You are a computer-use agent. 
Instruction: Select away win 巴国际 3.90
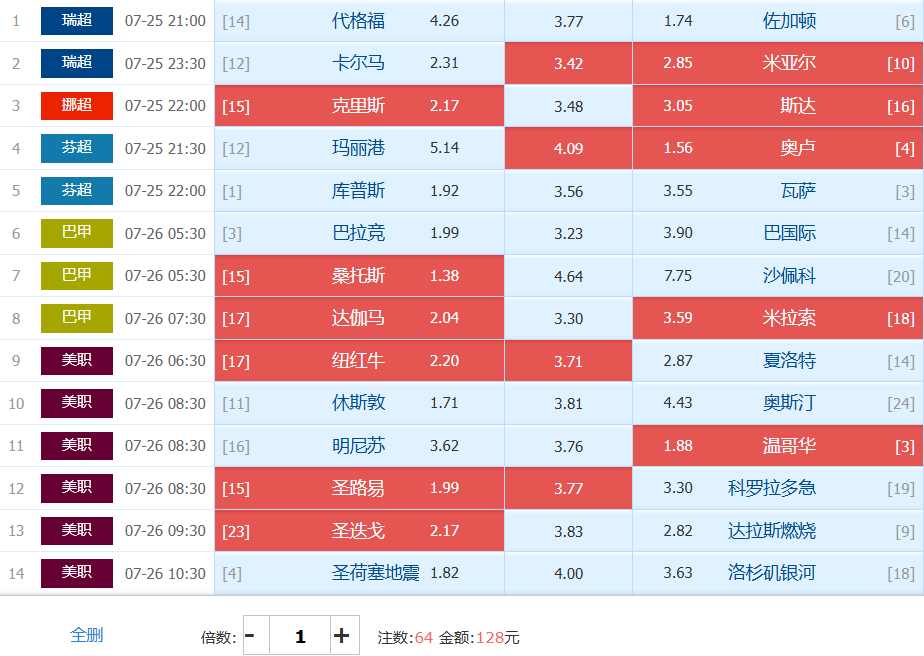click(778, 233)
